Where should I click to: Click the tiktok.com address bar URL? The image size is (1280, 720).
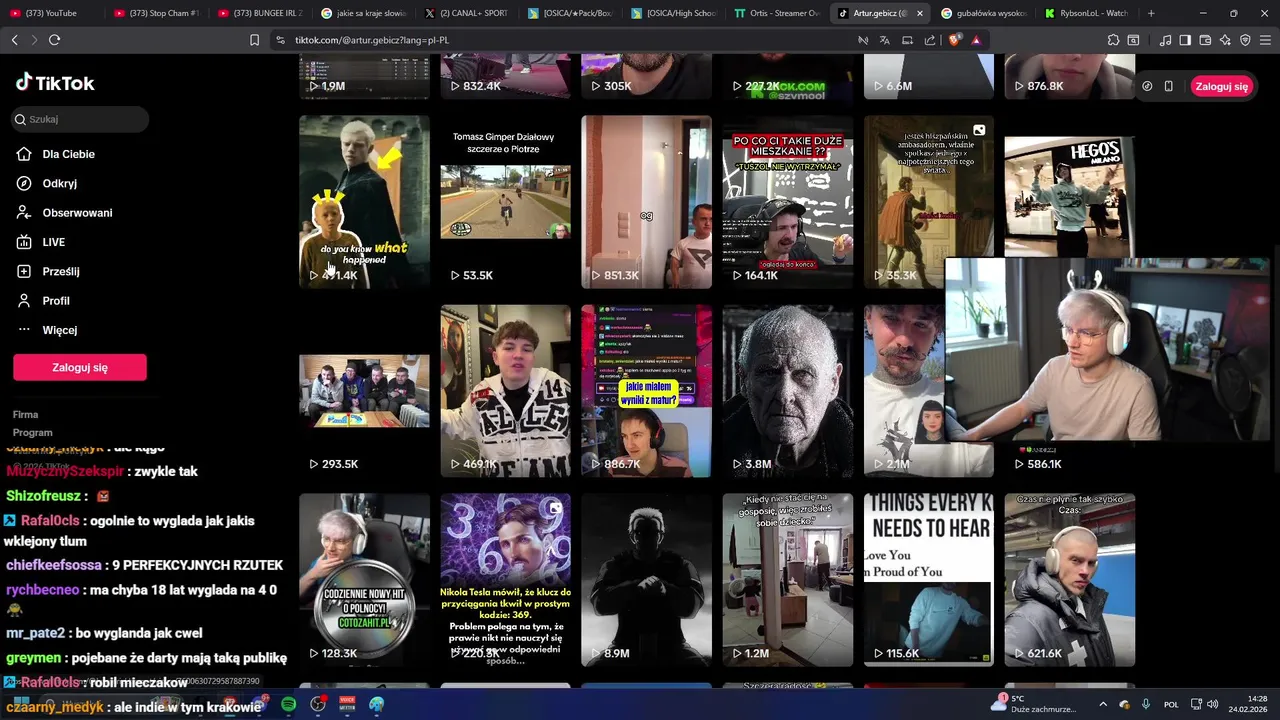372,40
